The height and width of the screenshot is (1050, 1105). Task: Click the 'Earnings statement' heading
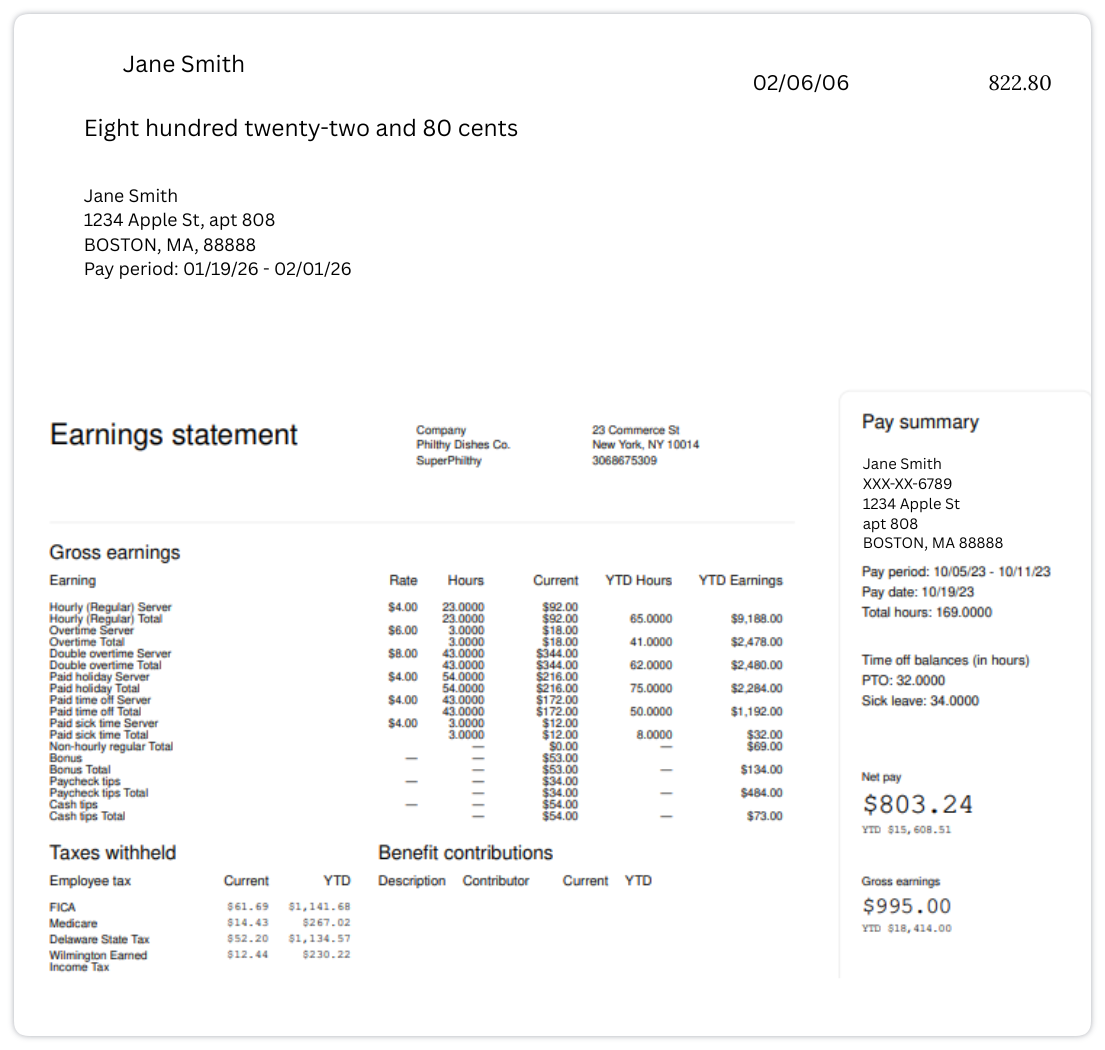(174, 435)
